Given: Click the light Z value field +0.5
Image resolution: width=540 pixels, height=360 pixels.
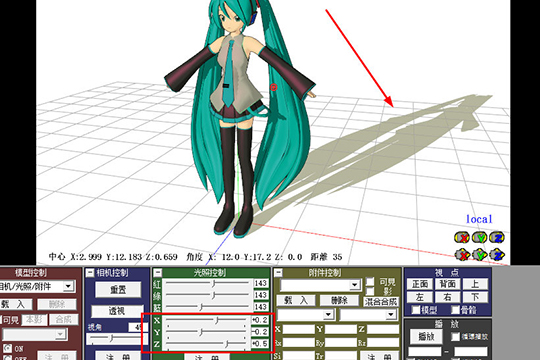Looking at the screenshot, I should (x=260, y=343).
